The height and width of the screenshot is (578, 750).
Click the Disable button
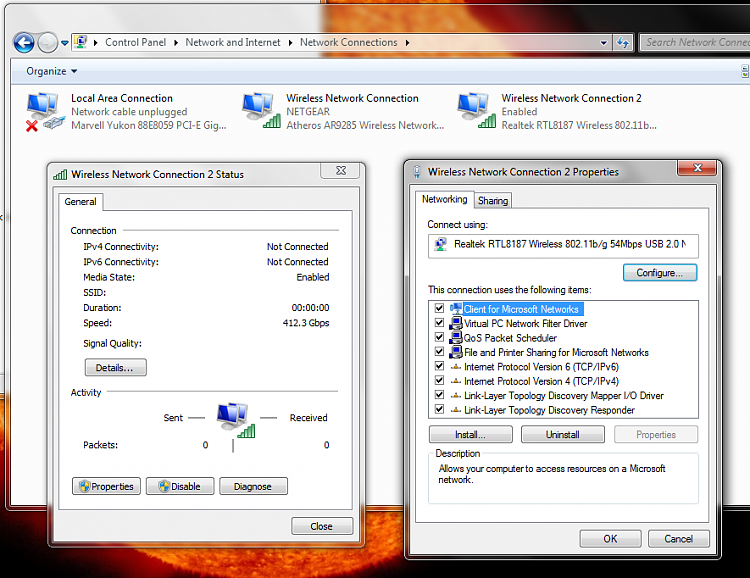pos(180,486)
